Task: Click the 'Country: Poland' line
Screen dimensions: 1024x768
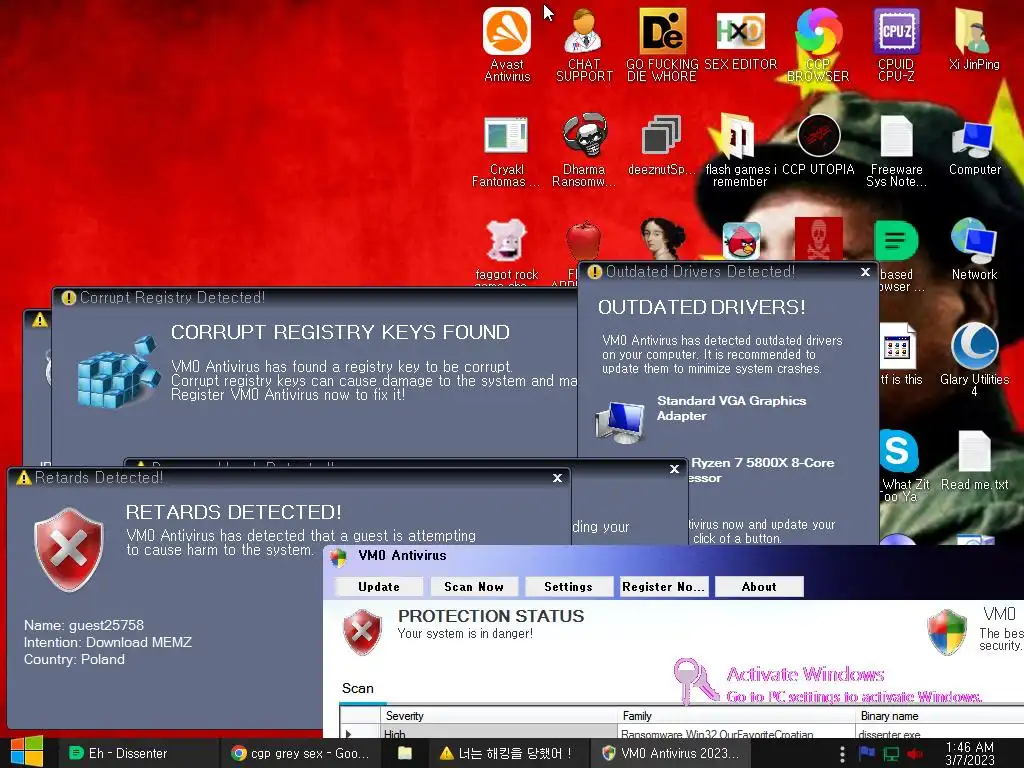Action: (x=74, y=659)
